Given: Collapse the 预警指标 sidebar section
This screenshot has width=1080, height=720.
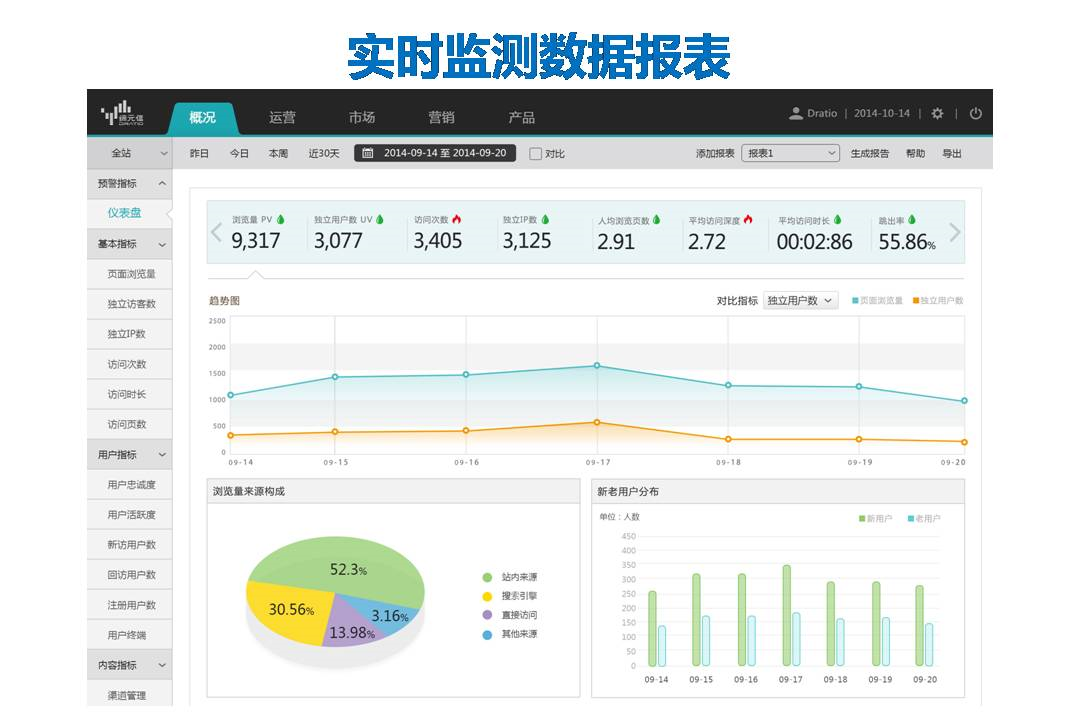Looking at the screenshot, I should pos(129,183).
